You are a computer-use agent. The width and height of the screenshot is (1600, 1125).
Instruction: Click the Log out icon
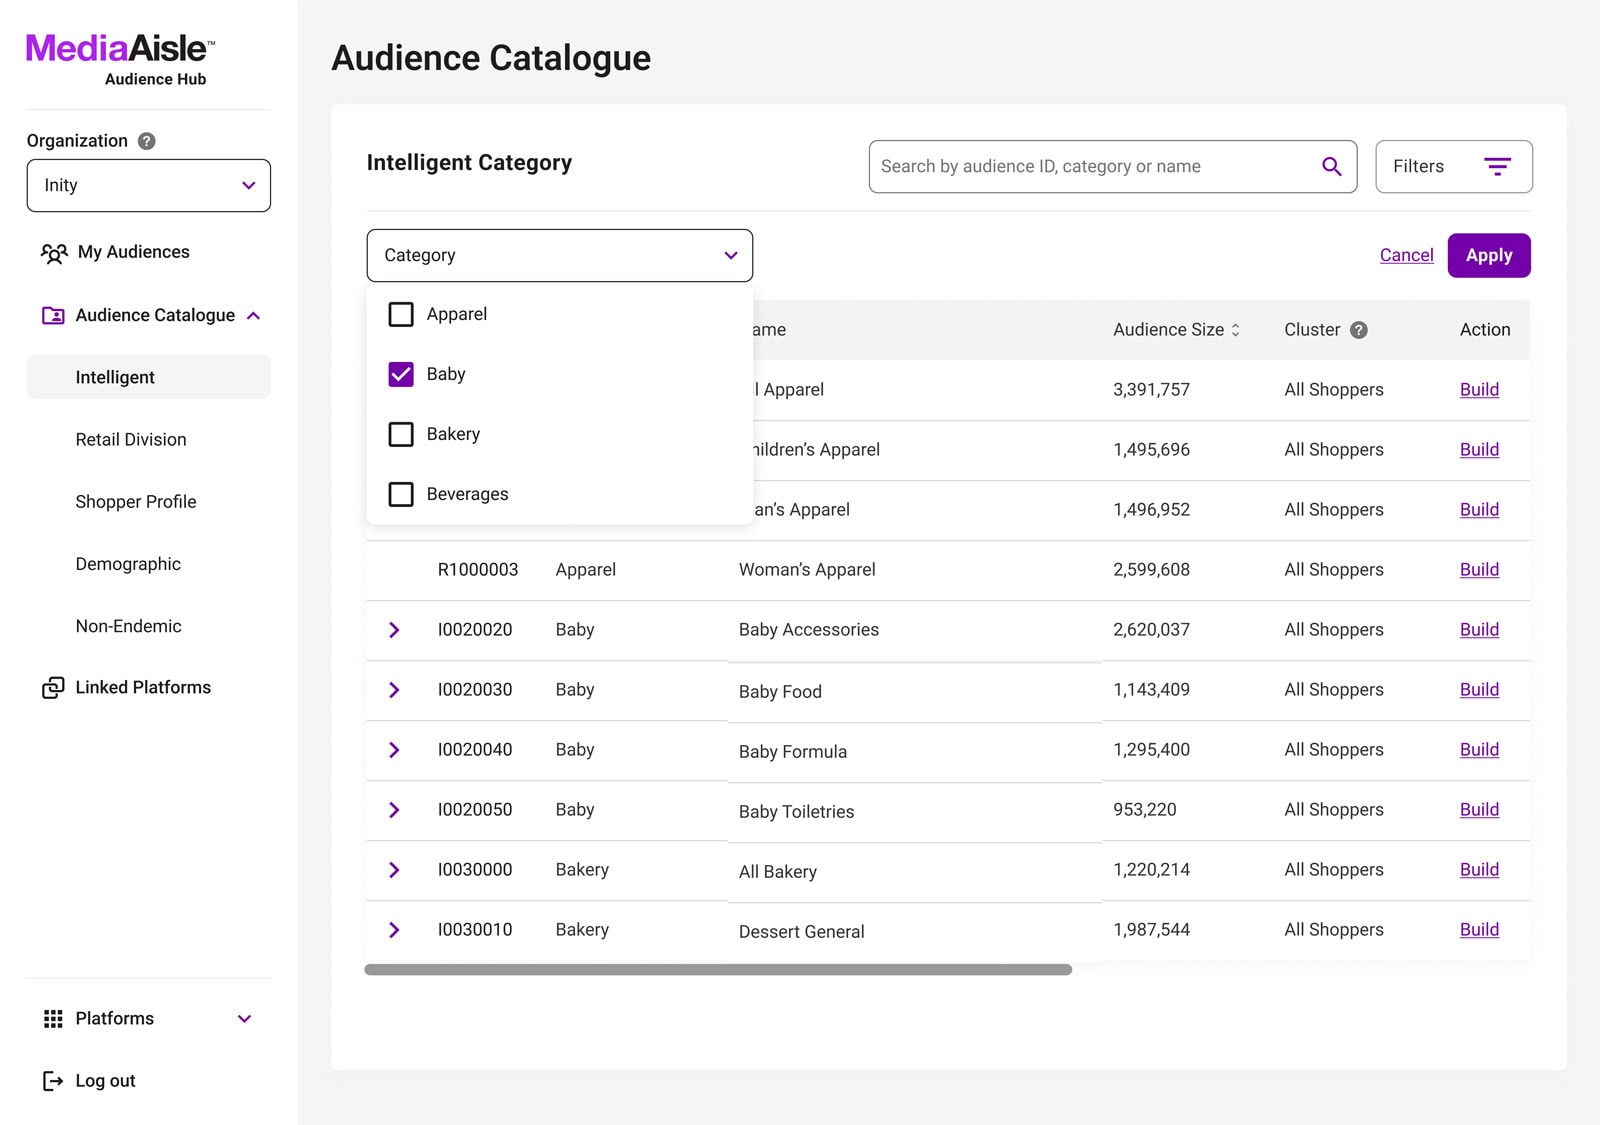pyautogui.click(x=53, y=1081)
